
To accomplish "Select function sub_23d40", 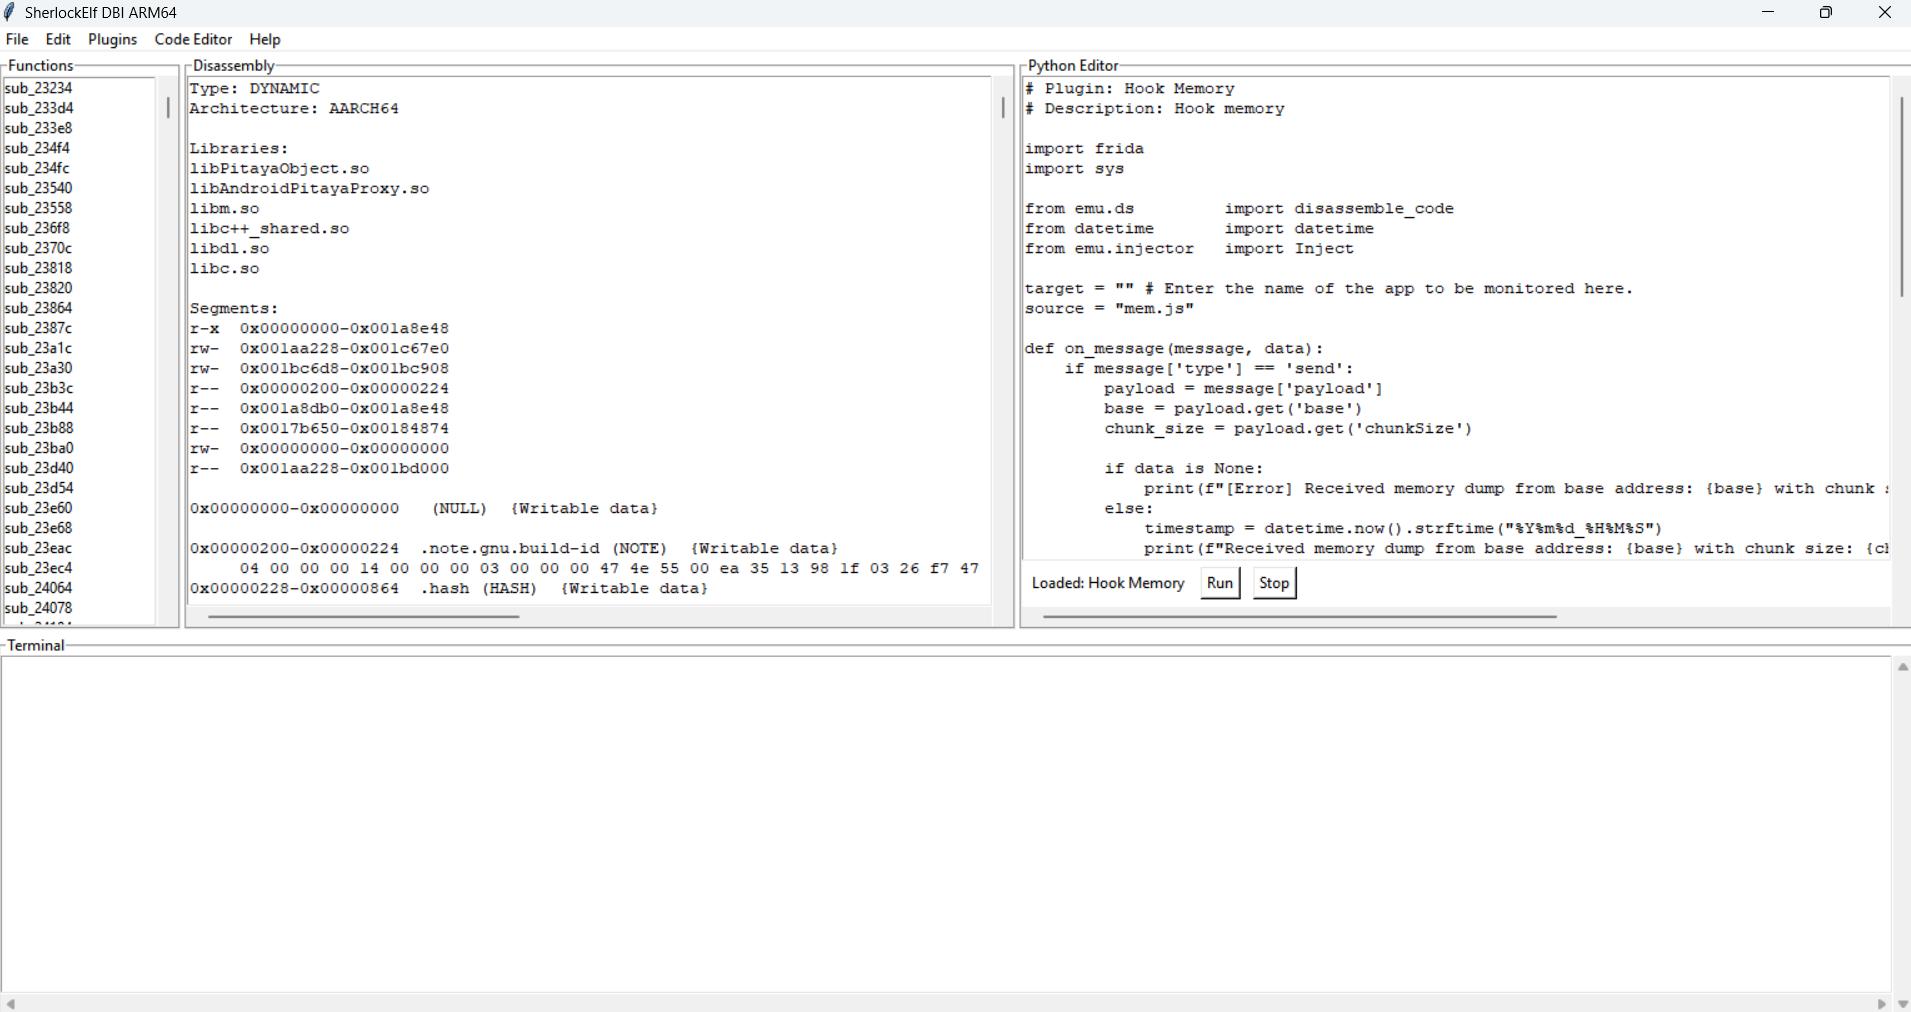I will click(38, 468).
